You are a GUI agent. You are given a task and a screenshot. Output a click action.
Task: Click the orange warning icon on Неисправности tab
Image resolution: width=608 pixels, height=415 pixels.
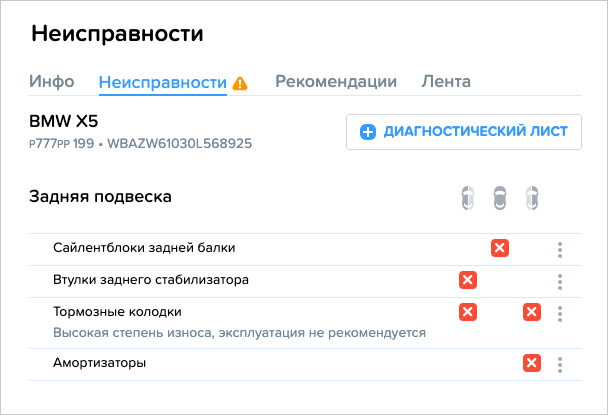click(240, 83)
